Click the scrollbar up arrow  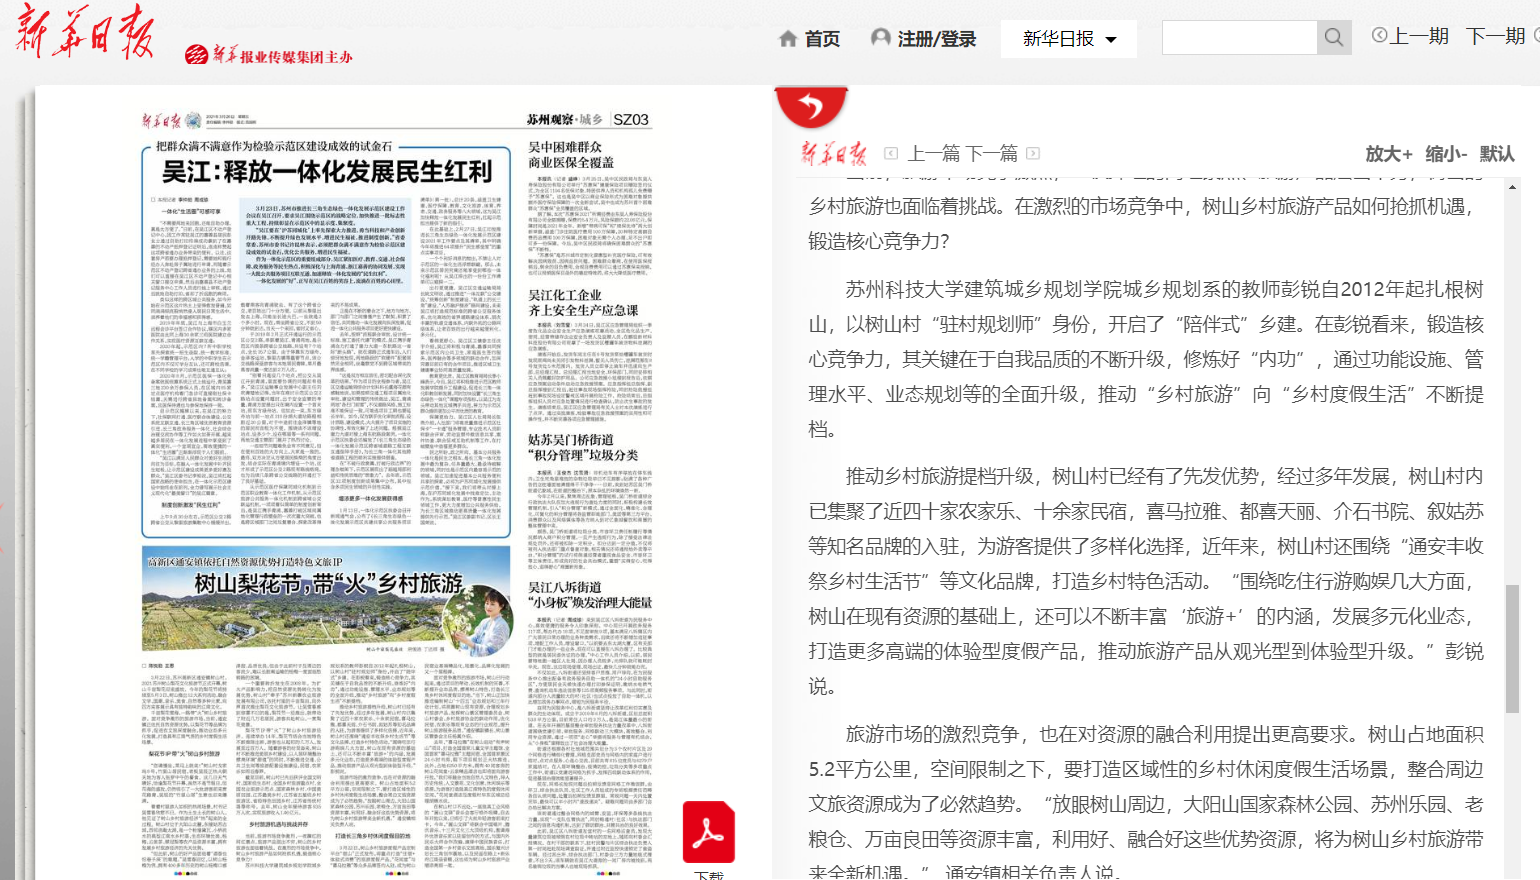1512,187
